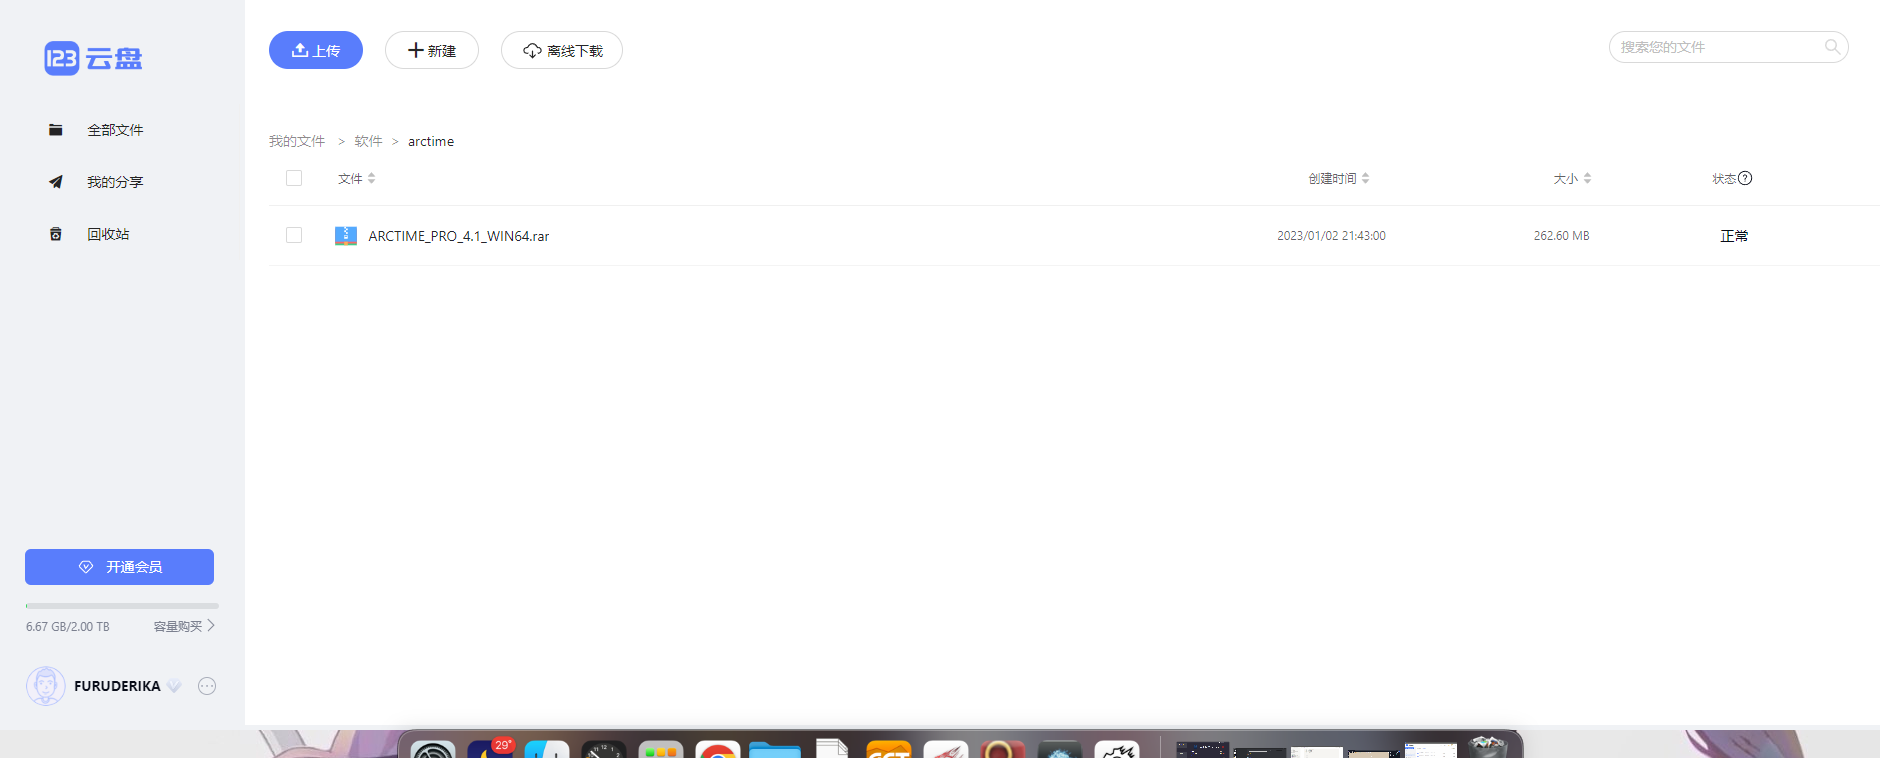This screenshot has height=758, width=1880.
Task: Open 回收站 in the sidebar
Action: click(108, 234)
